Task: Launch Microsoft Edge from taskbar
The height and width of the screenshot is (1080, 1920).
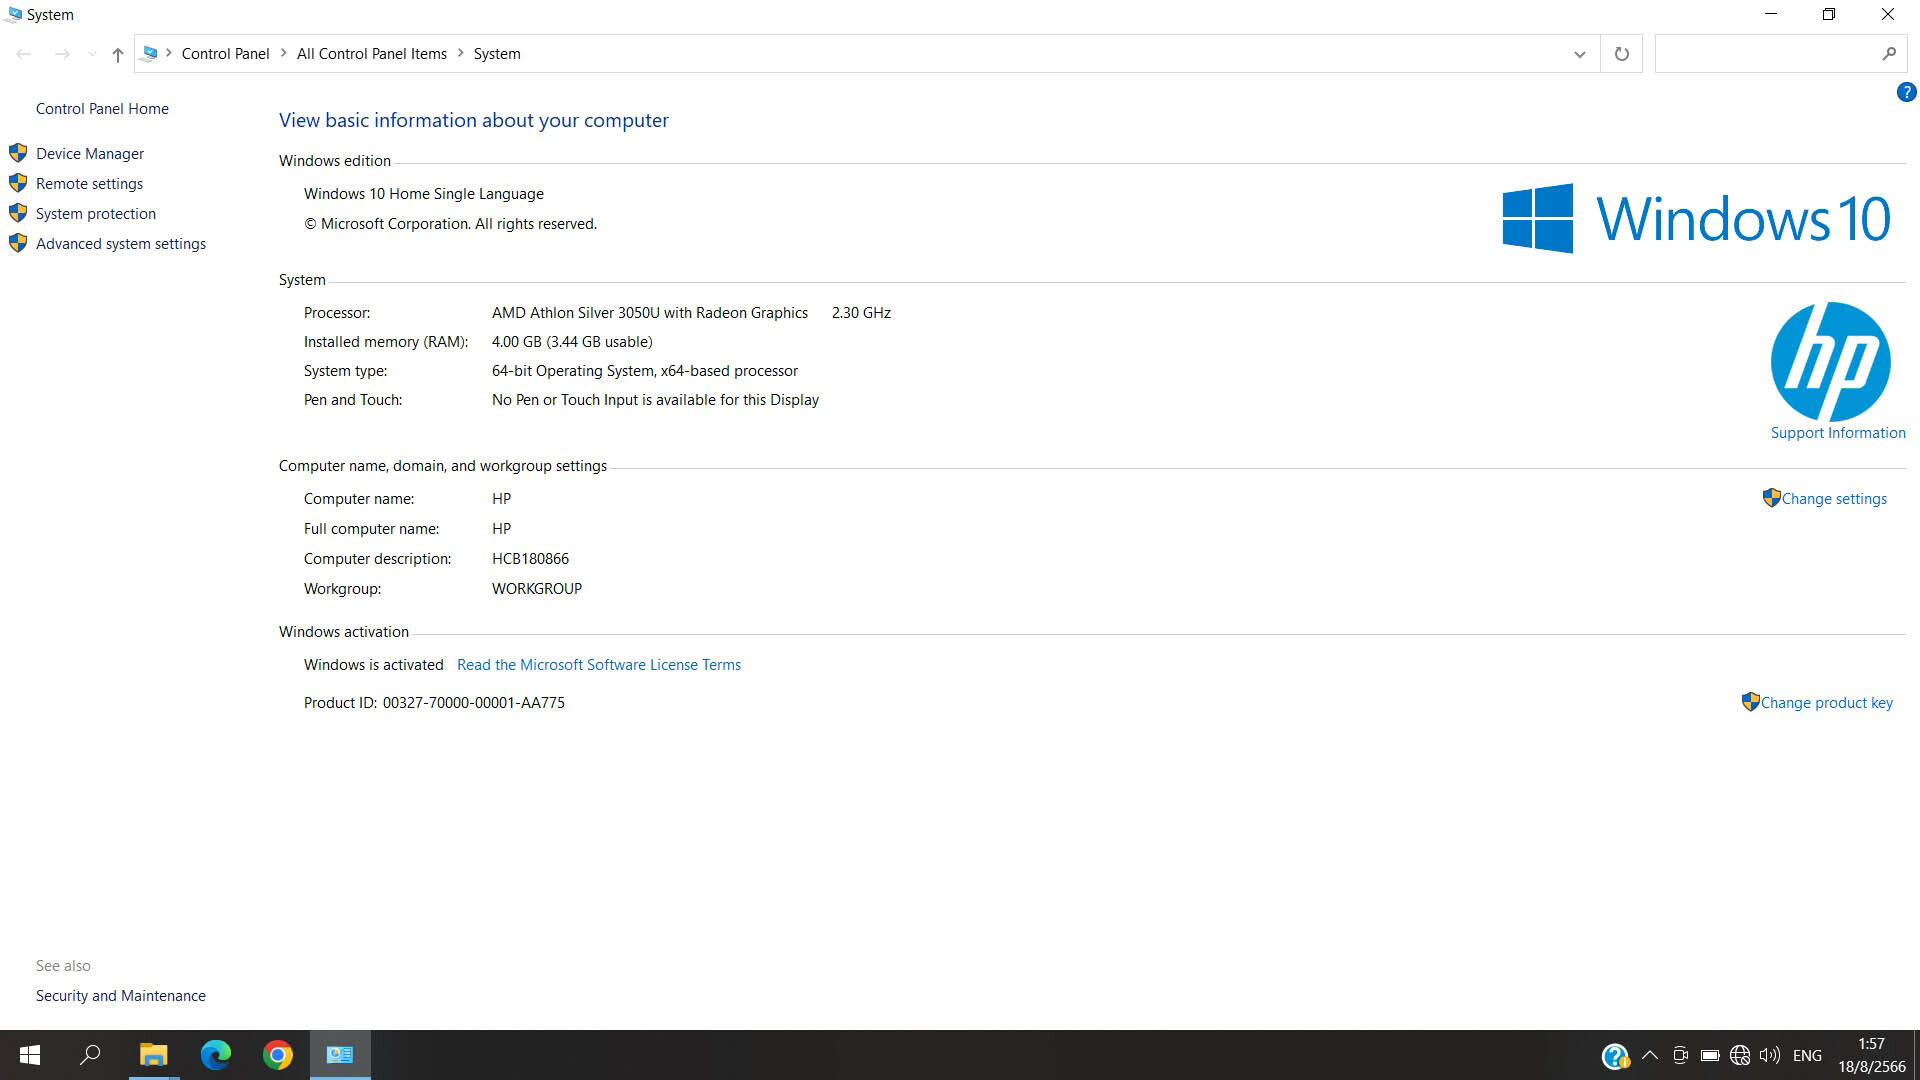Action: [215, 1055]
